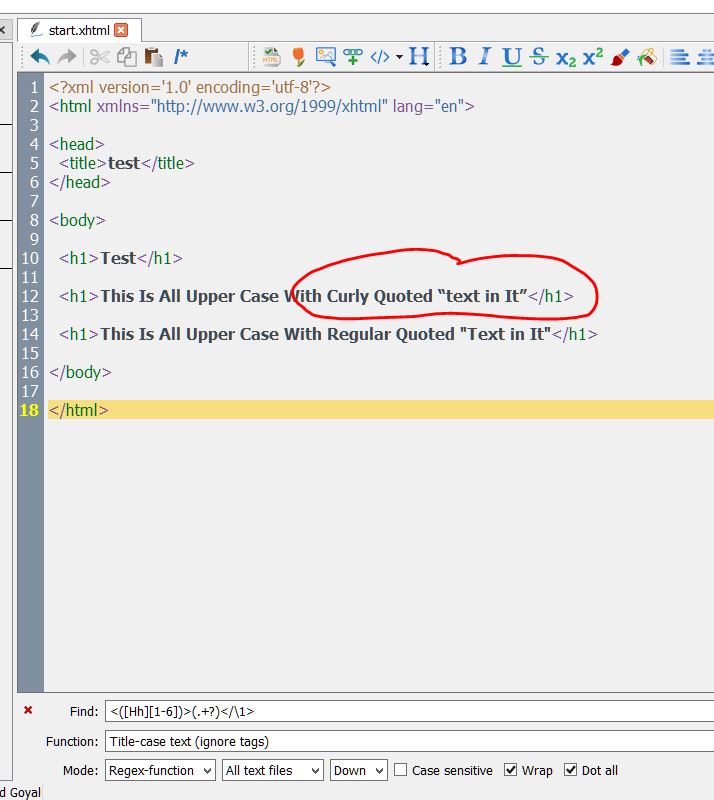
Task: Set background color with paint bucket icon
Action: (647, 57)
